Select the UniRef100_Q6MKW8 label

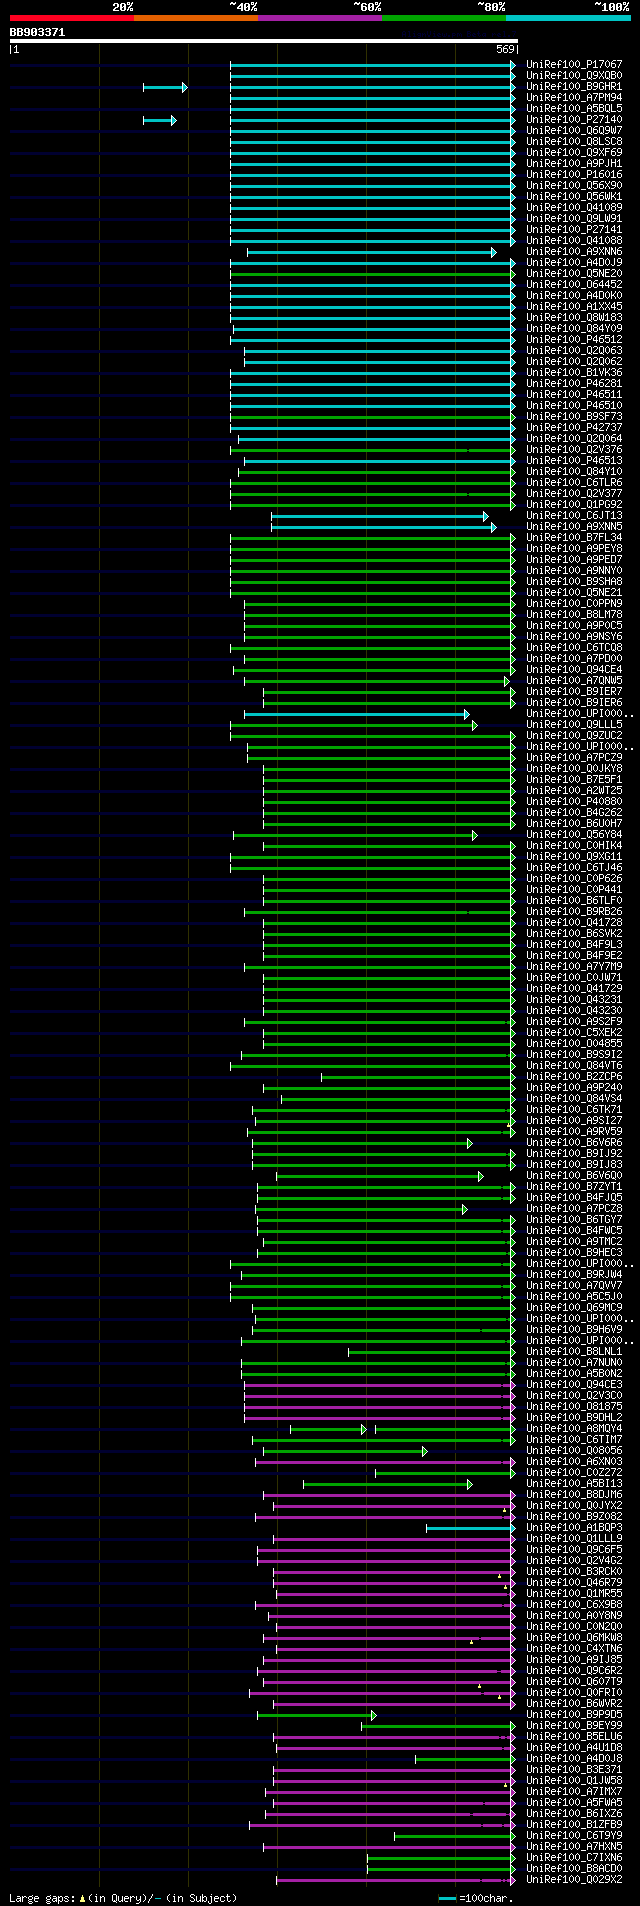click(574, 1637)
